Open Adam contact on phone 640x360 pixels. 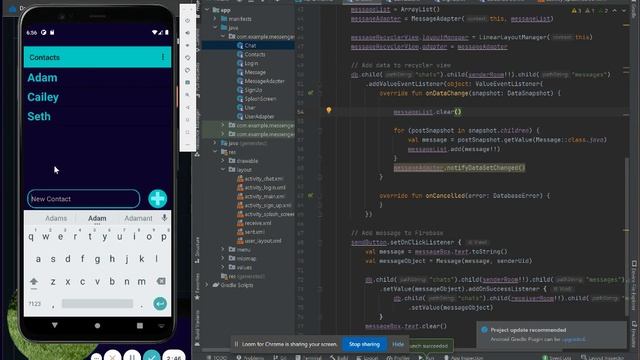click(x=42, y=78)
